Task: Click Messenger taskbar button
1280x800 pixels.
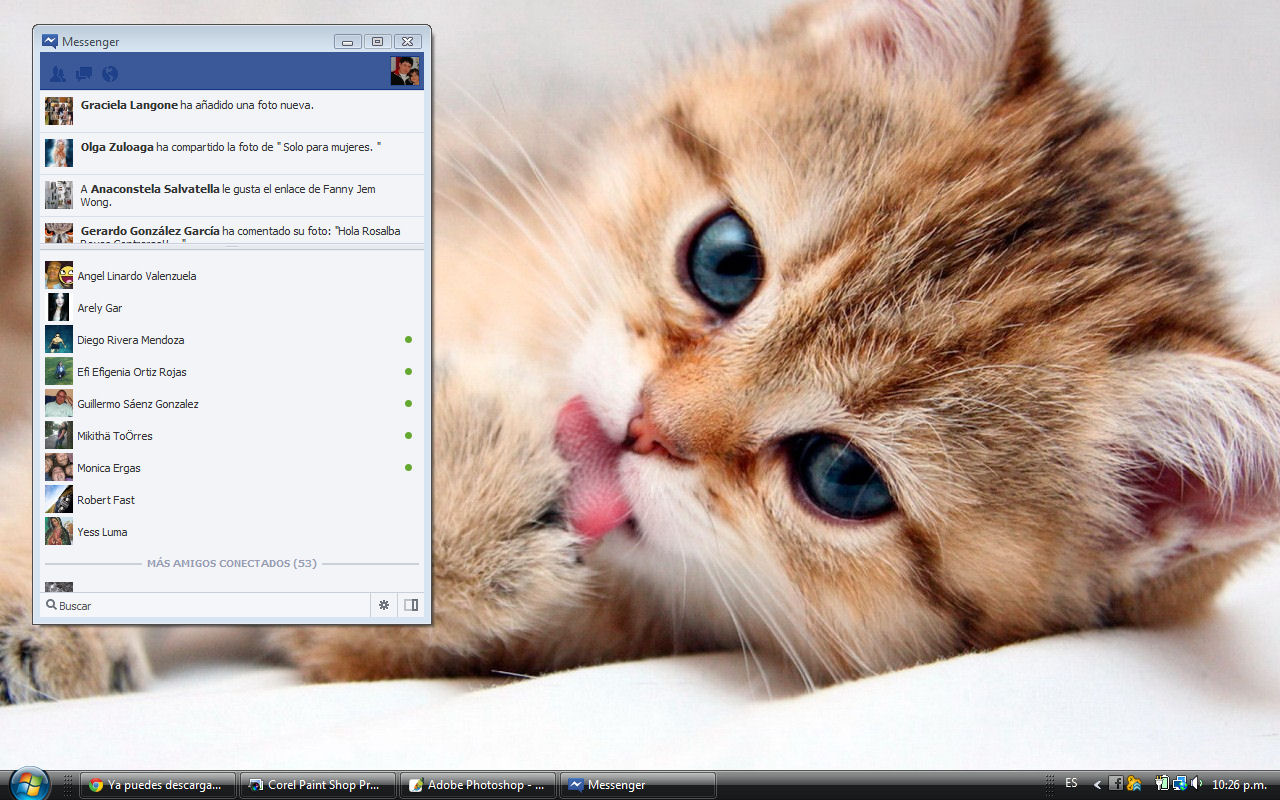Action: 638,785
